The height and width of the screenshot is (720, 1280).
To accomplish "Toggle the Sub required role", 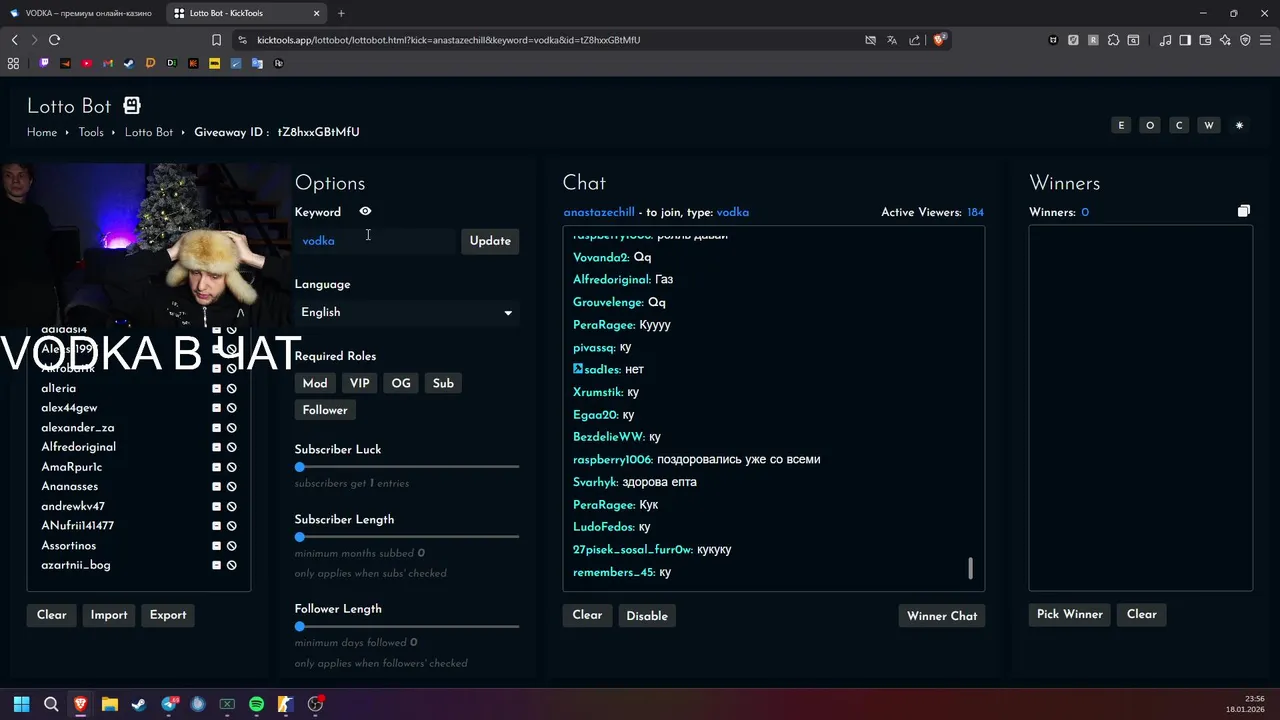I will (443, 383).
